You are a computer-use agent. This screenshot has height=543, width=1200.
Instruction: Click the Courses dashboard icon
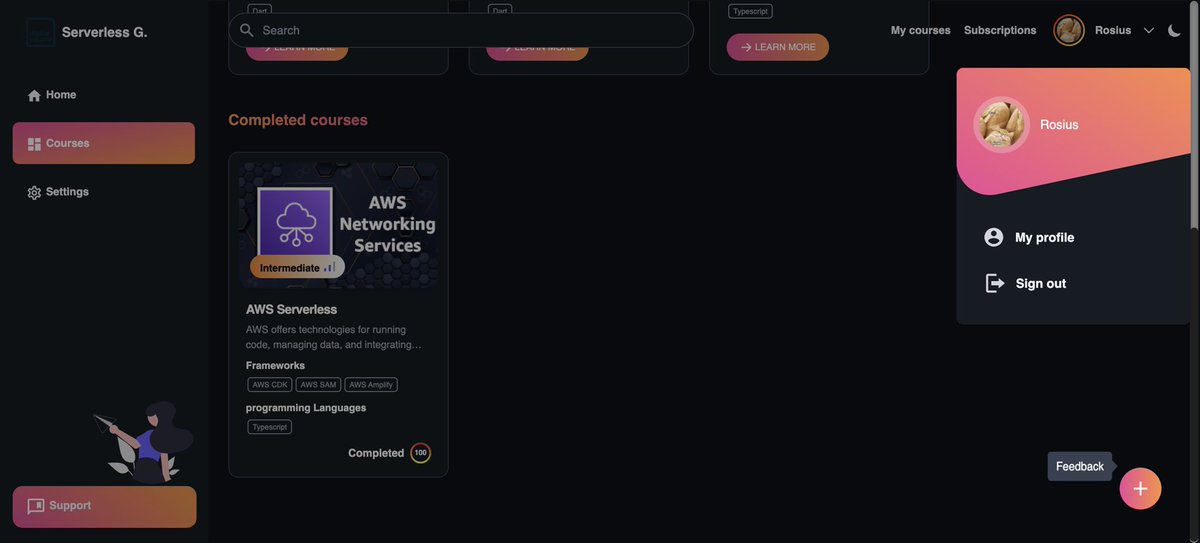[34, 144]
